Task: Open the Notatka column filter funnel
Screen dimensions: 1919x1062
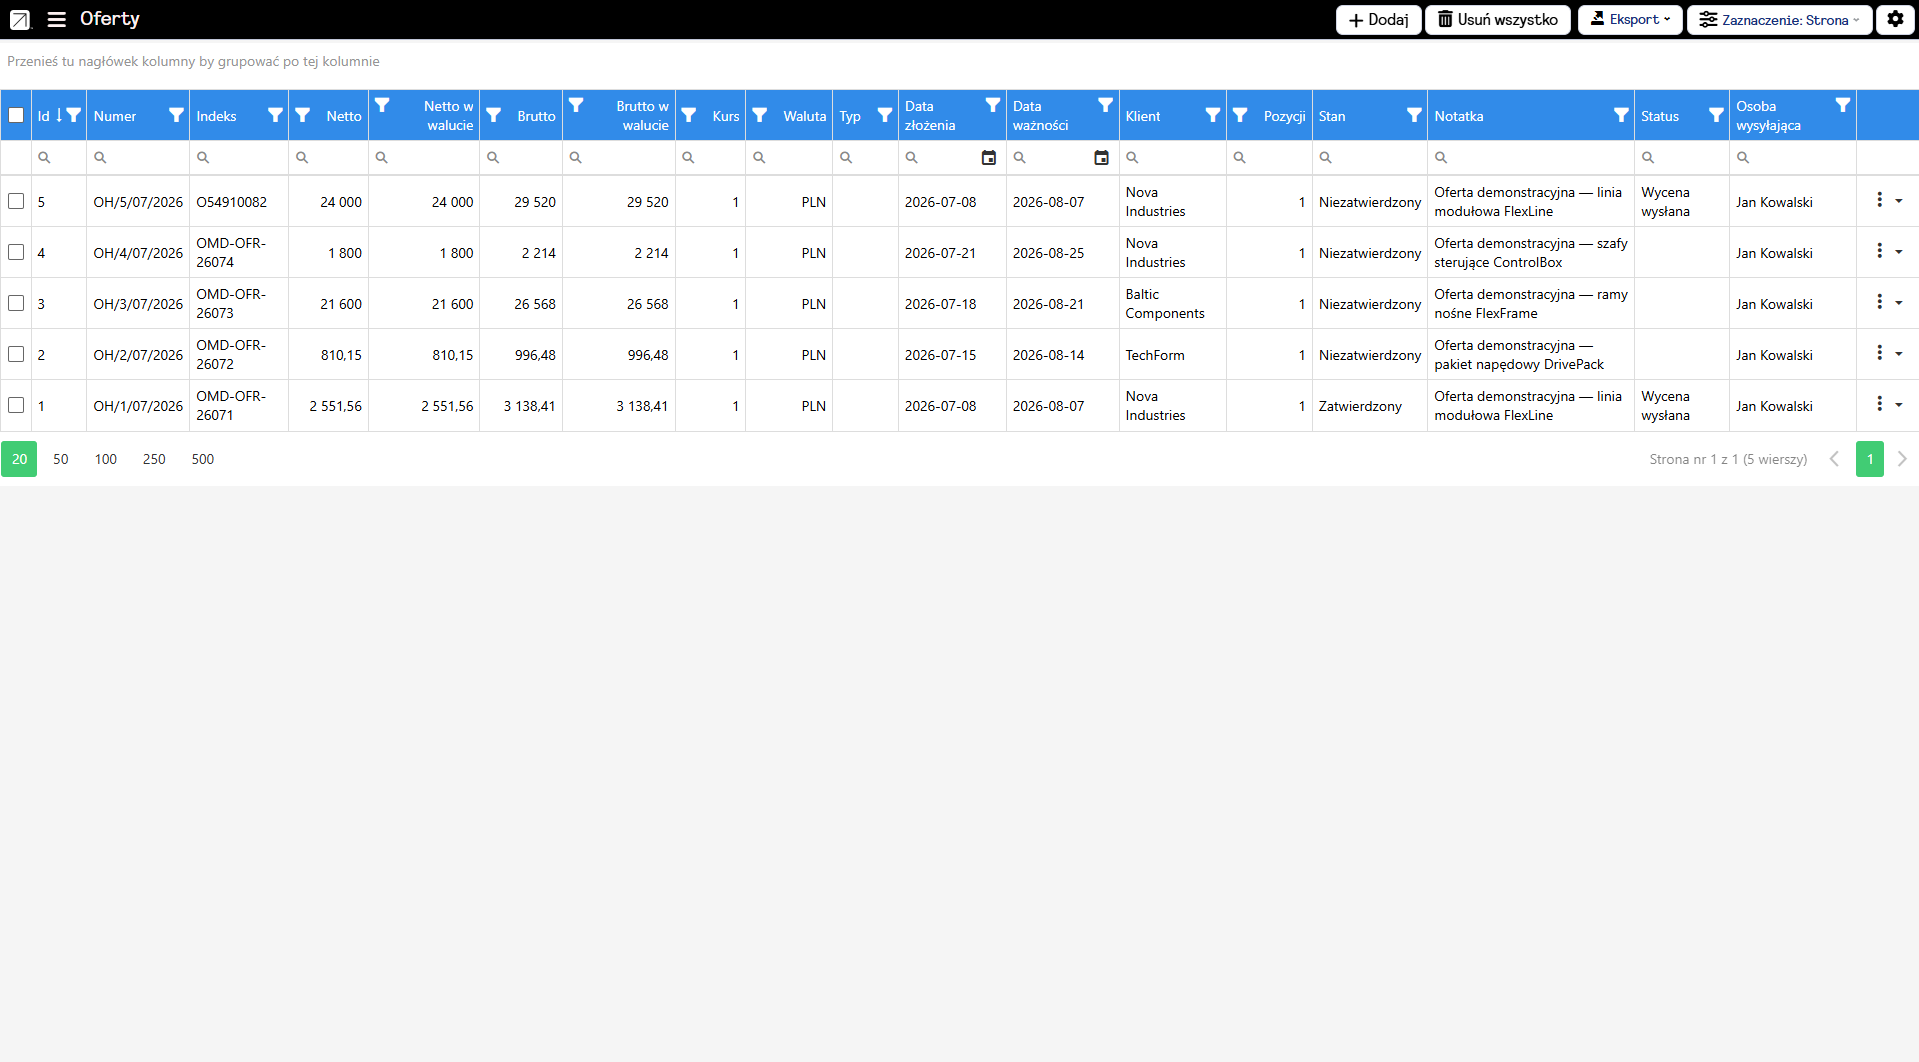Action: point(1621,115)
